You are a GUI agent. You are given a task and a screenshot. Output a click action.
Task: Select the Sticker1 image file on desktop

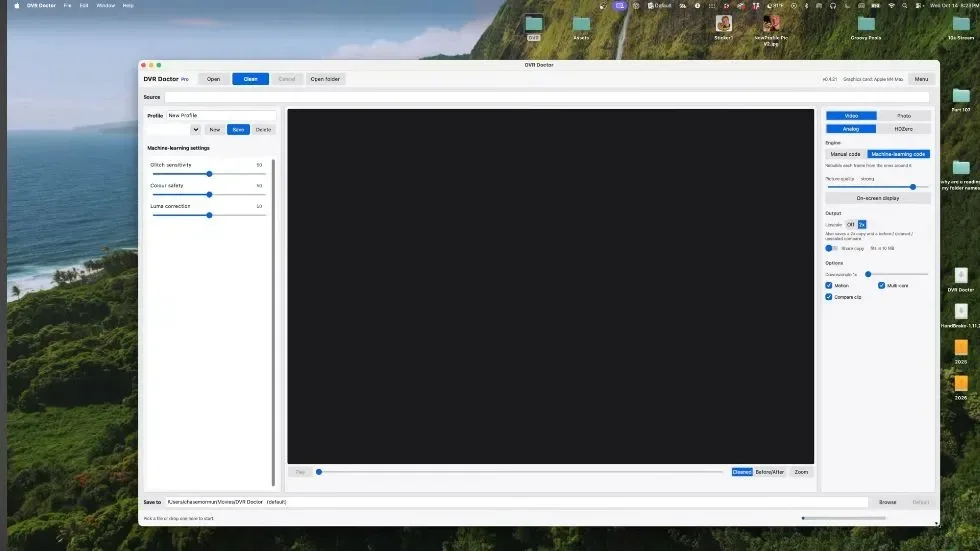coord(724,25)
